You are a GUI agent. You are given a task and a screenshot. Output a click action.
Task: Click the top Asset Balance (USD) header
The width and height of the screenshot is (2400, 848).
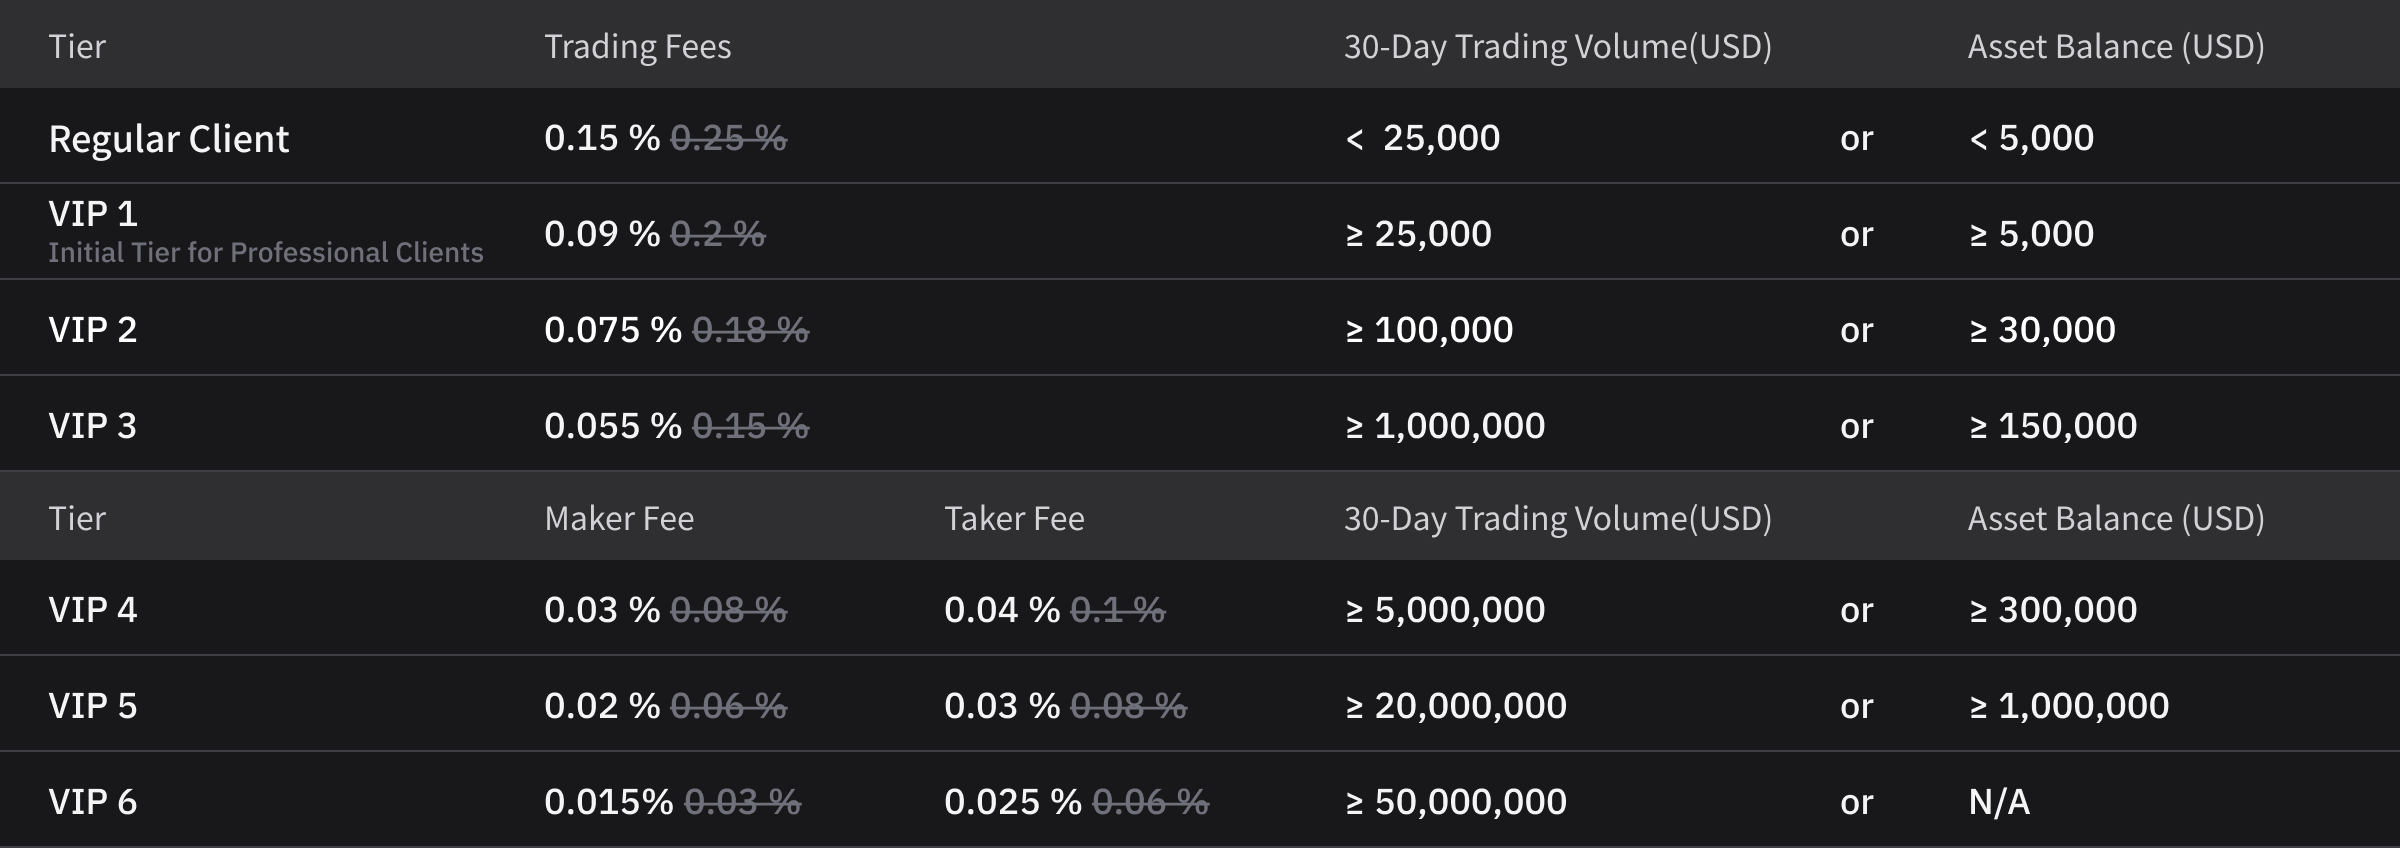[2116, 46]
